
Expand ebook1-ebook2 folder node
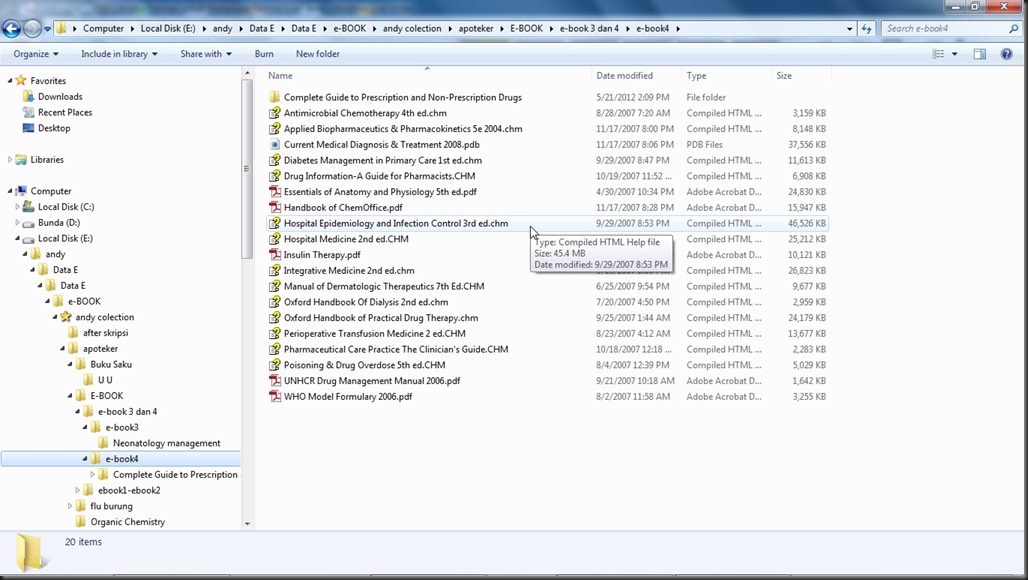click(x=77, y=490)
